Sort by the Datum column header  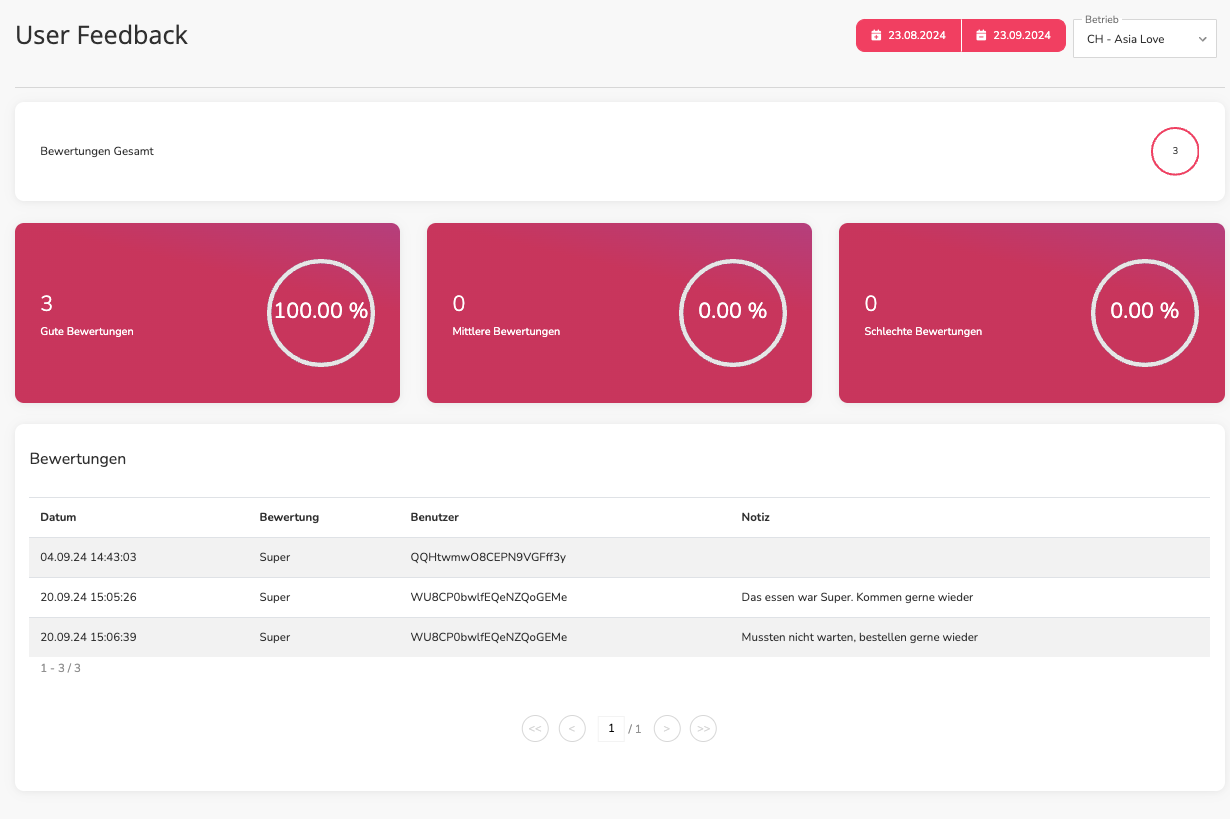pos(58,517)
